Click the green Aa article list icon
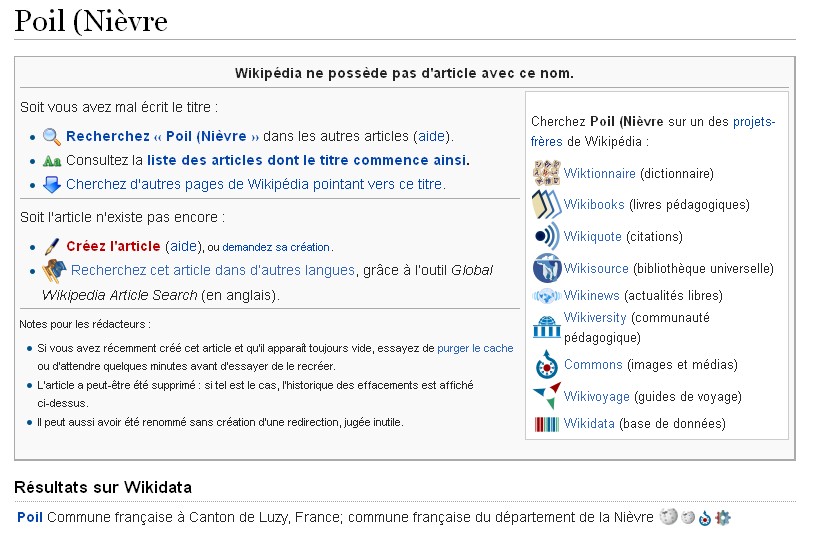Screen dimensions: 815x548 [51, 161]
